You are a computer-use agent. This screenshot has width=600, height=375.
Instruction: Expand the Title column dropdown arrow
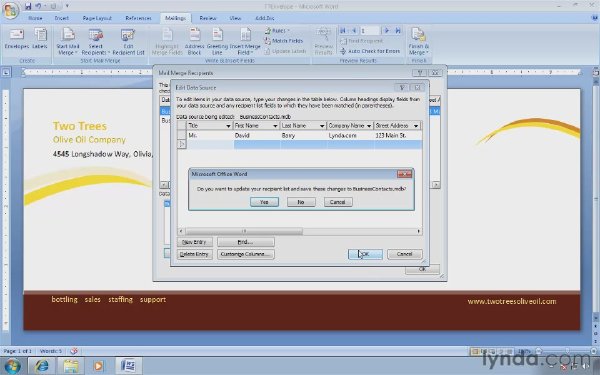click(x=228, y=126)
